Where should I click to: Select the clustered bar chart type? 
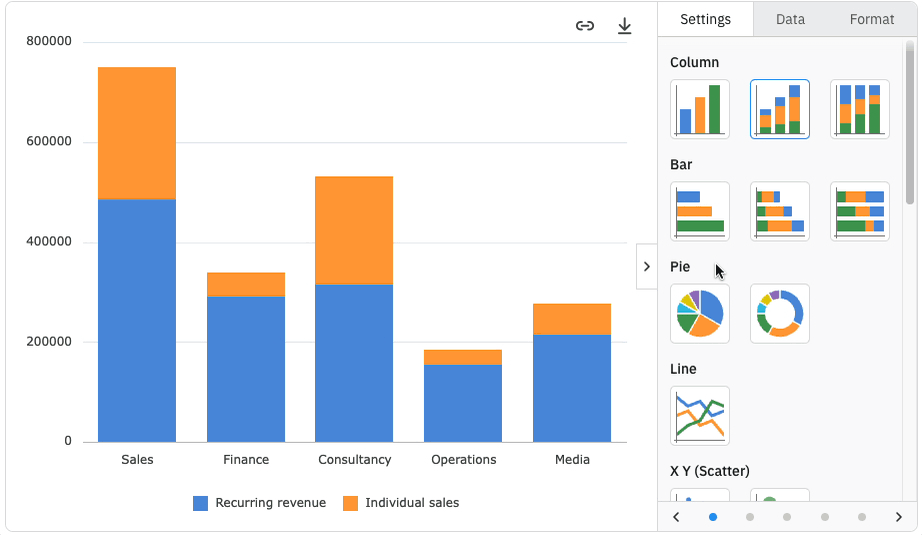pyautogui.click(x=700, y=211)
